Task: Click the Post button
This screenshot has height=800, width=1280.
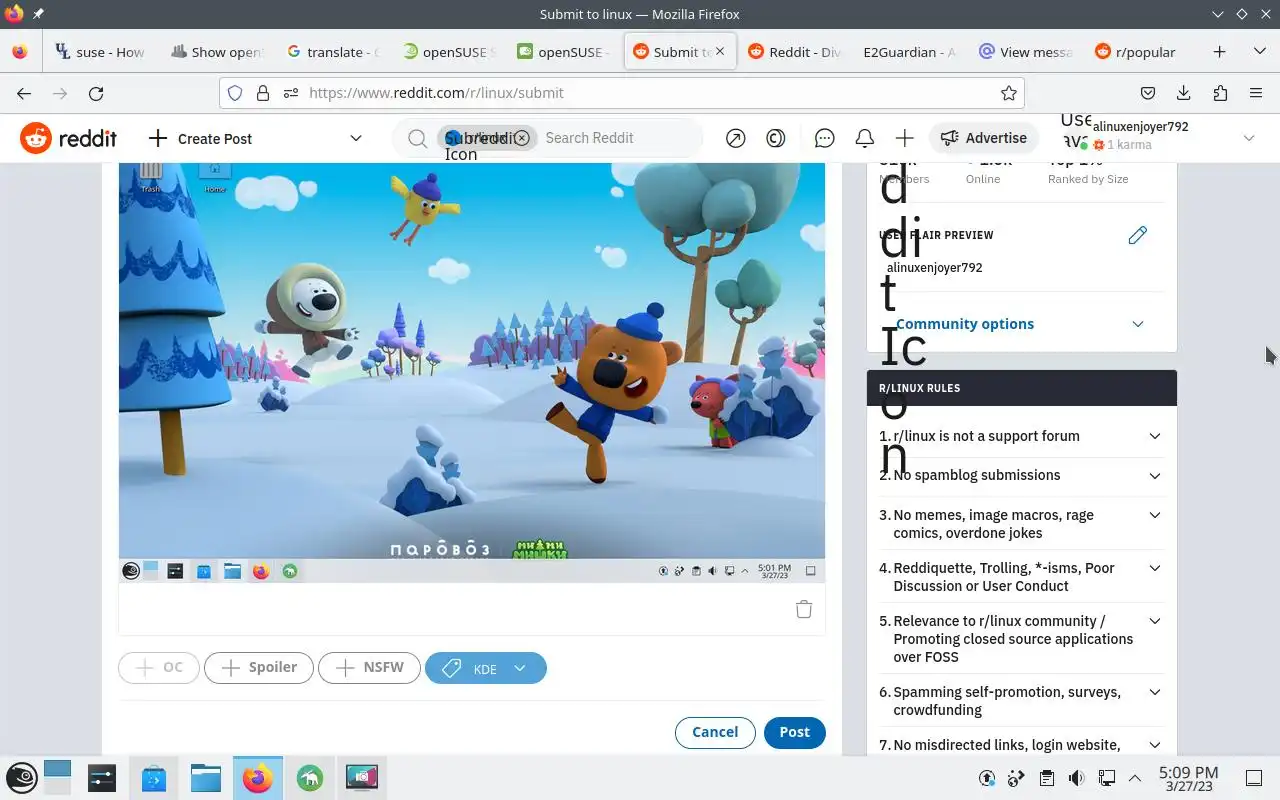Action: point(795,732)
